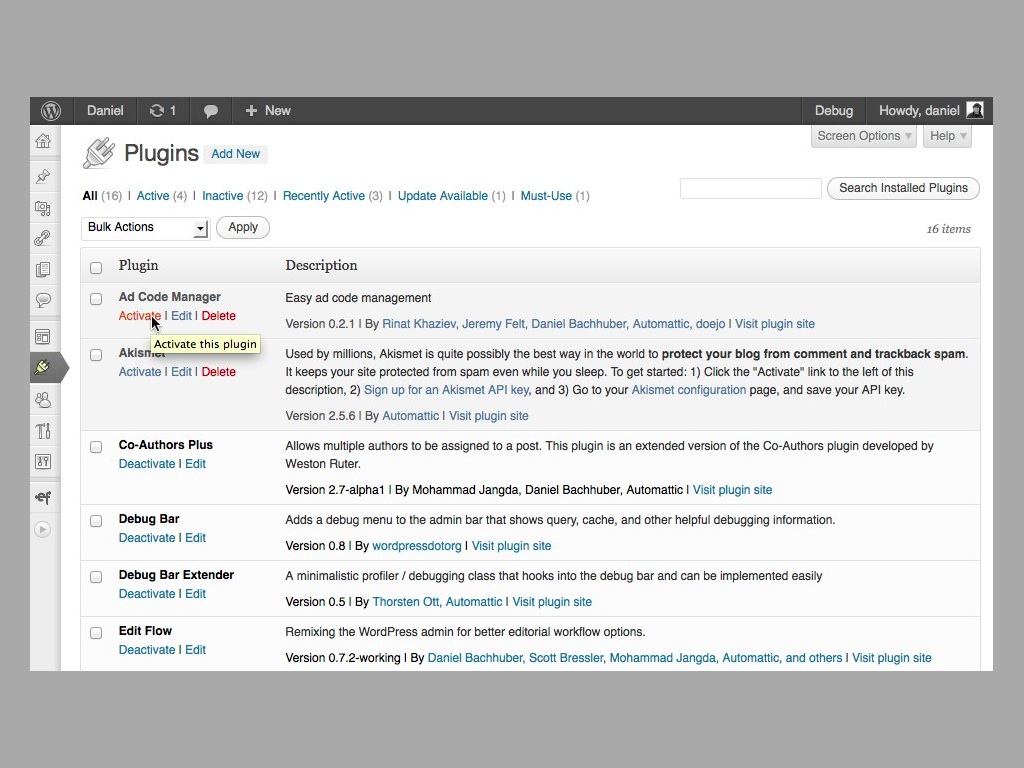Image resolution: width=1024 pixels, height=768 pixels.
Task: Open the Tools icon in sidebar
Action: 43,431
